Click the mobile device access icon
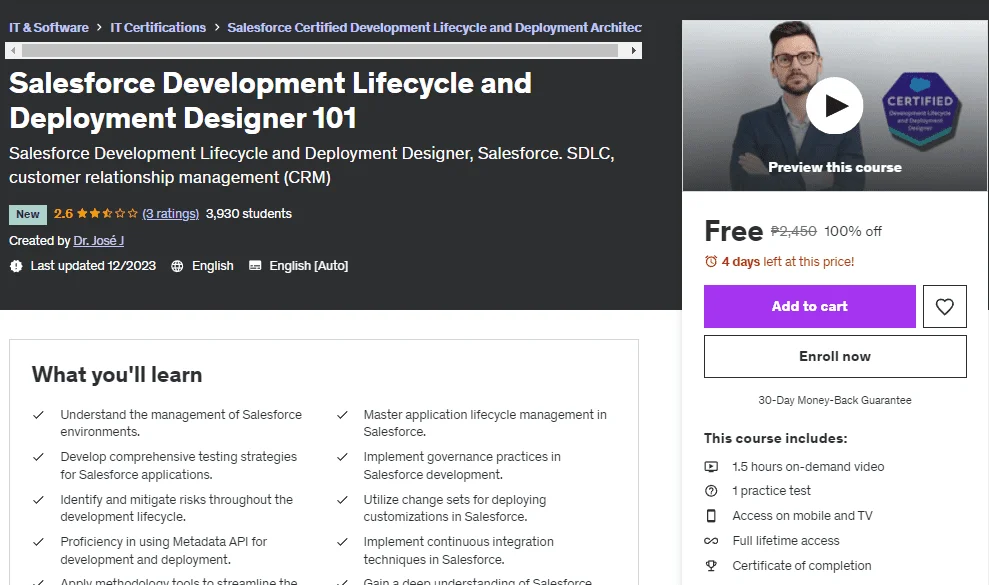989x585 pixels. coord(711,516)
